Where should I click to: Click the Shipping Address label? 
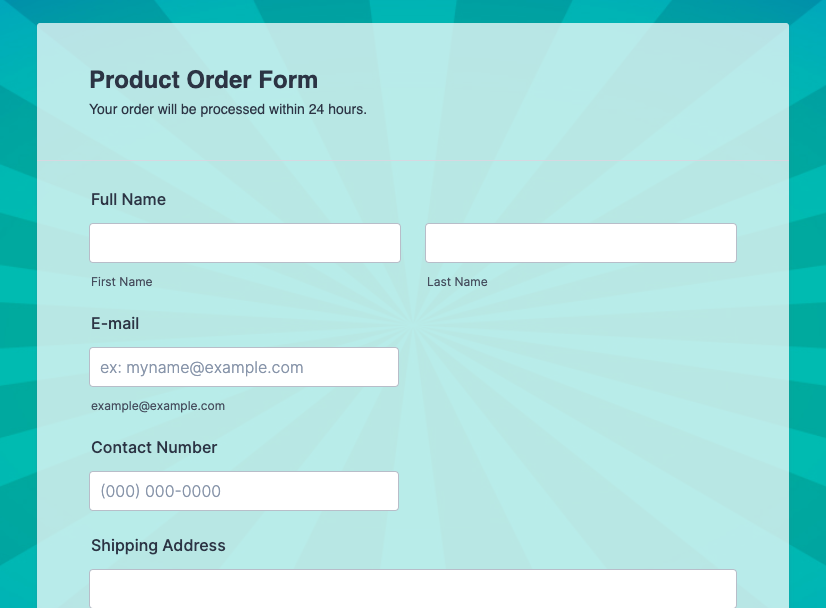pyautogui.click(x=158, y=546)
